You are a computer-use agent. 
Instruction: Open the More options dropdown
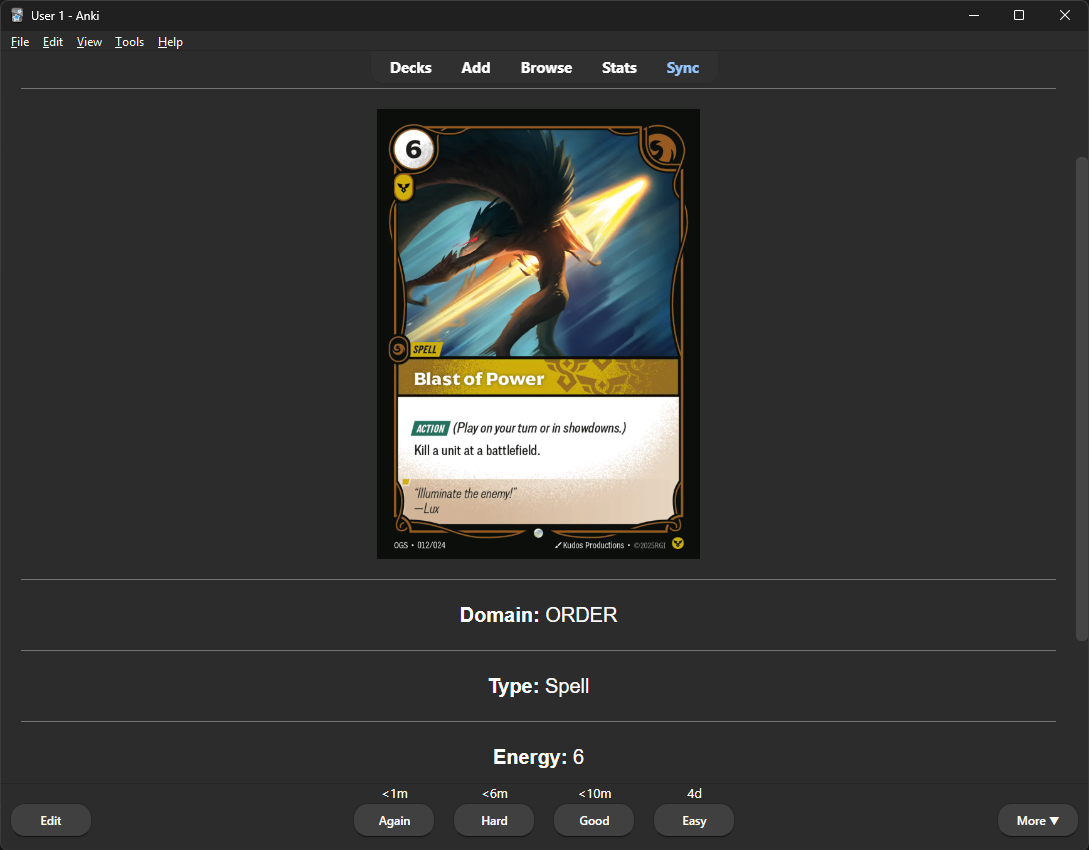coord(1037,820)
